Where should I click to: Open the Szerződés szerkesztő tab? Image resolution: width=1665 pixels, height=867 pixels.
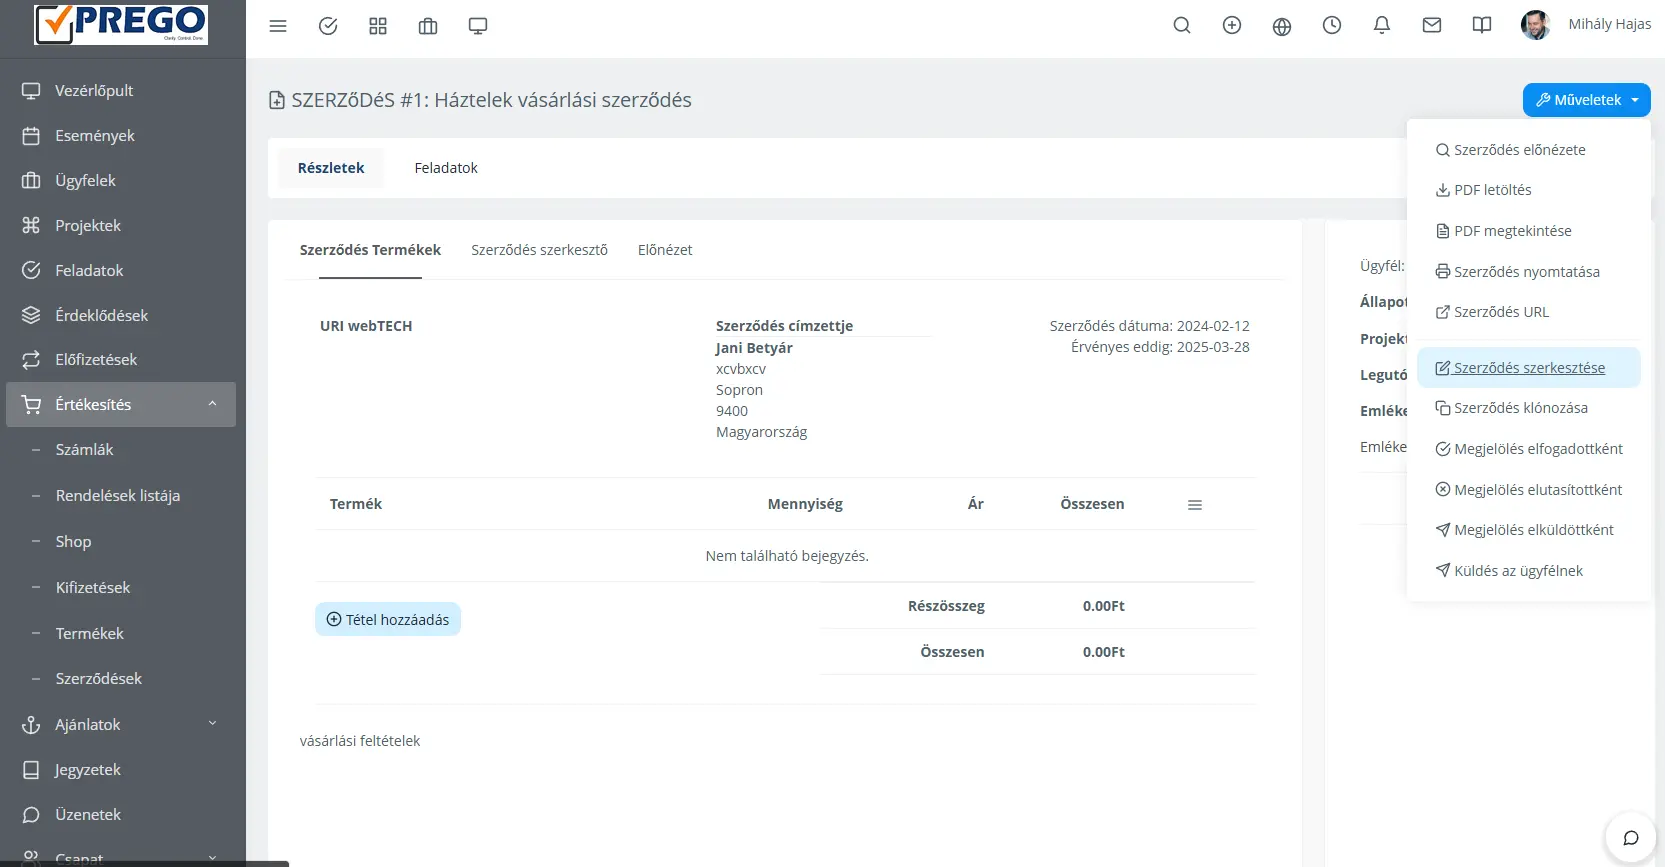[x=539, y=250]
